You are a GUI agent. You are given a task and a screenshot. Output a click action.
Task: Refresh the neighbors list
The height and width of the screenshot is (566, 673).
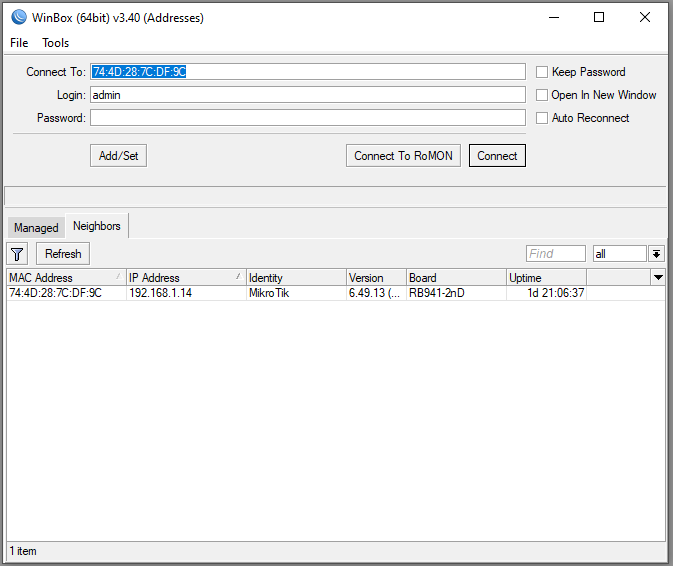pyautogui.click(x=63, y=254)
